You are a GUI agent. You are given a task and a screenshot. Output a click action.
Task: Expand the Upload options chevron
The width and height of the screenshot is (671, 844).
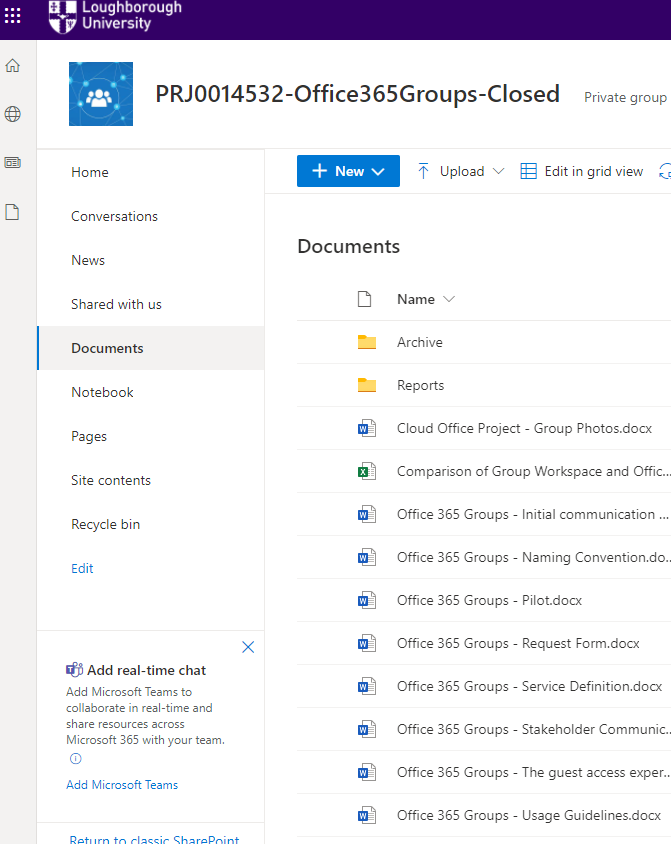[x=500, y=171]
